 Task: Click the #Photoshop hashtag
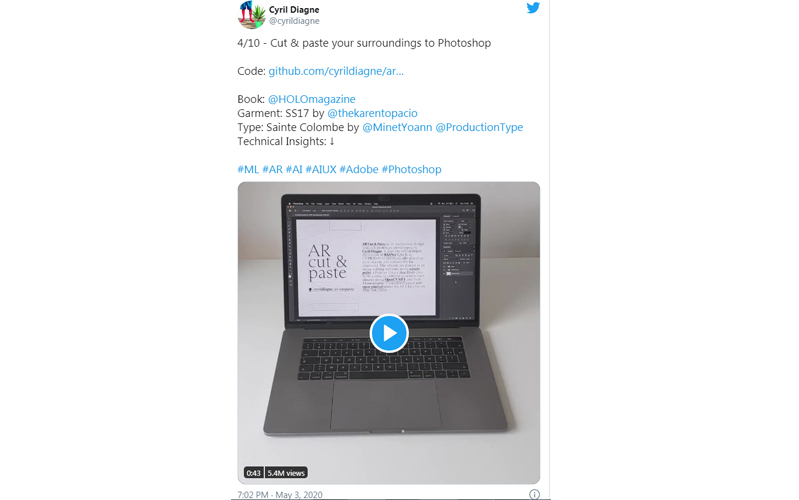tap(411, 169)
